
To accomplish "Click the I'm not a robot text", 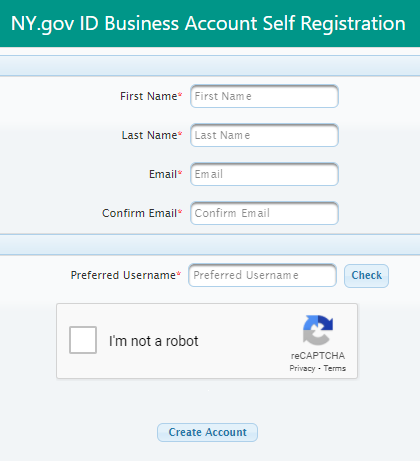I will 153,341.
